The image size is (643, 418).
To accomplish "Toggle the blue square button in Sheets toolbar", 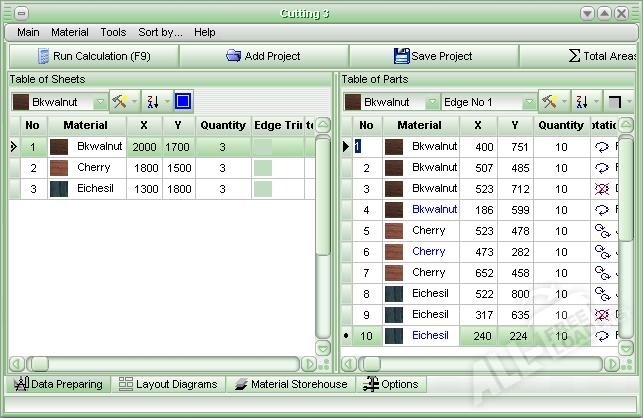I will click(183, 102).
